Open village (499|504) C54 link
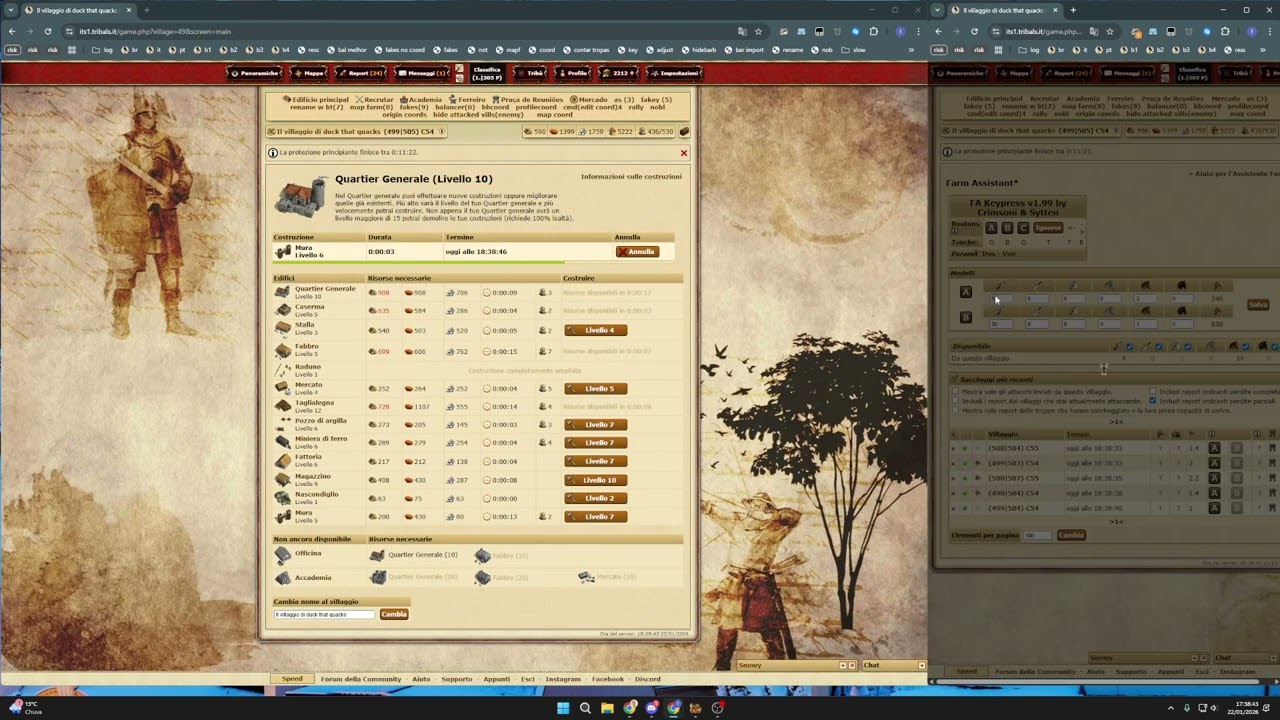 (1013, 508)
